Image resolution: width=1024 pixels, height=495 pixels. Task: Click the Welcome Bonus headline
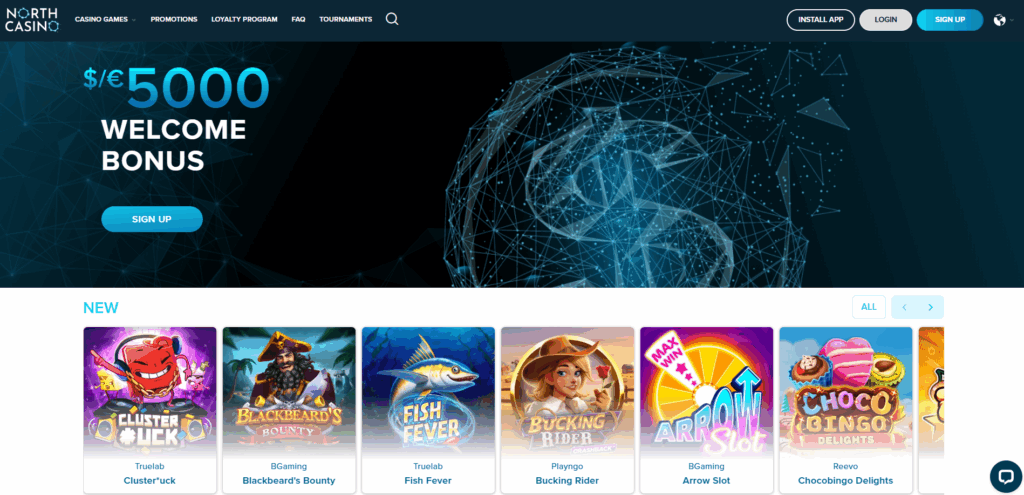click(174, 145)
